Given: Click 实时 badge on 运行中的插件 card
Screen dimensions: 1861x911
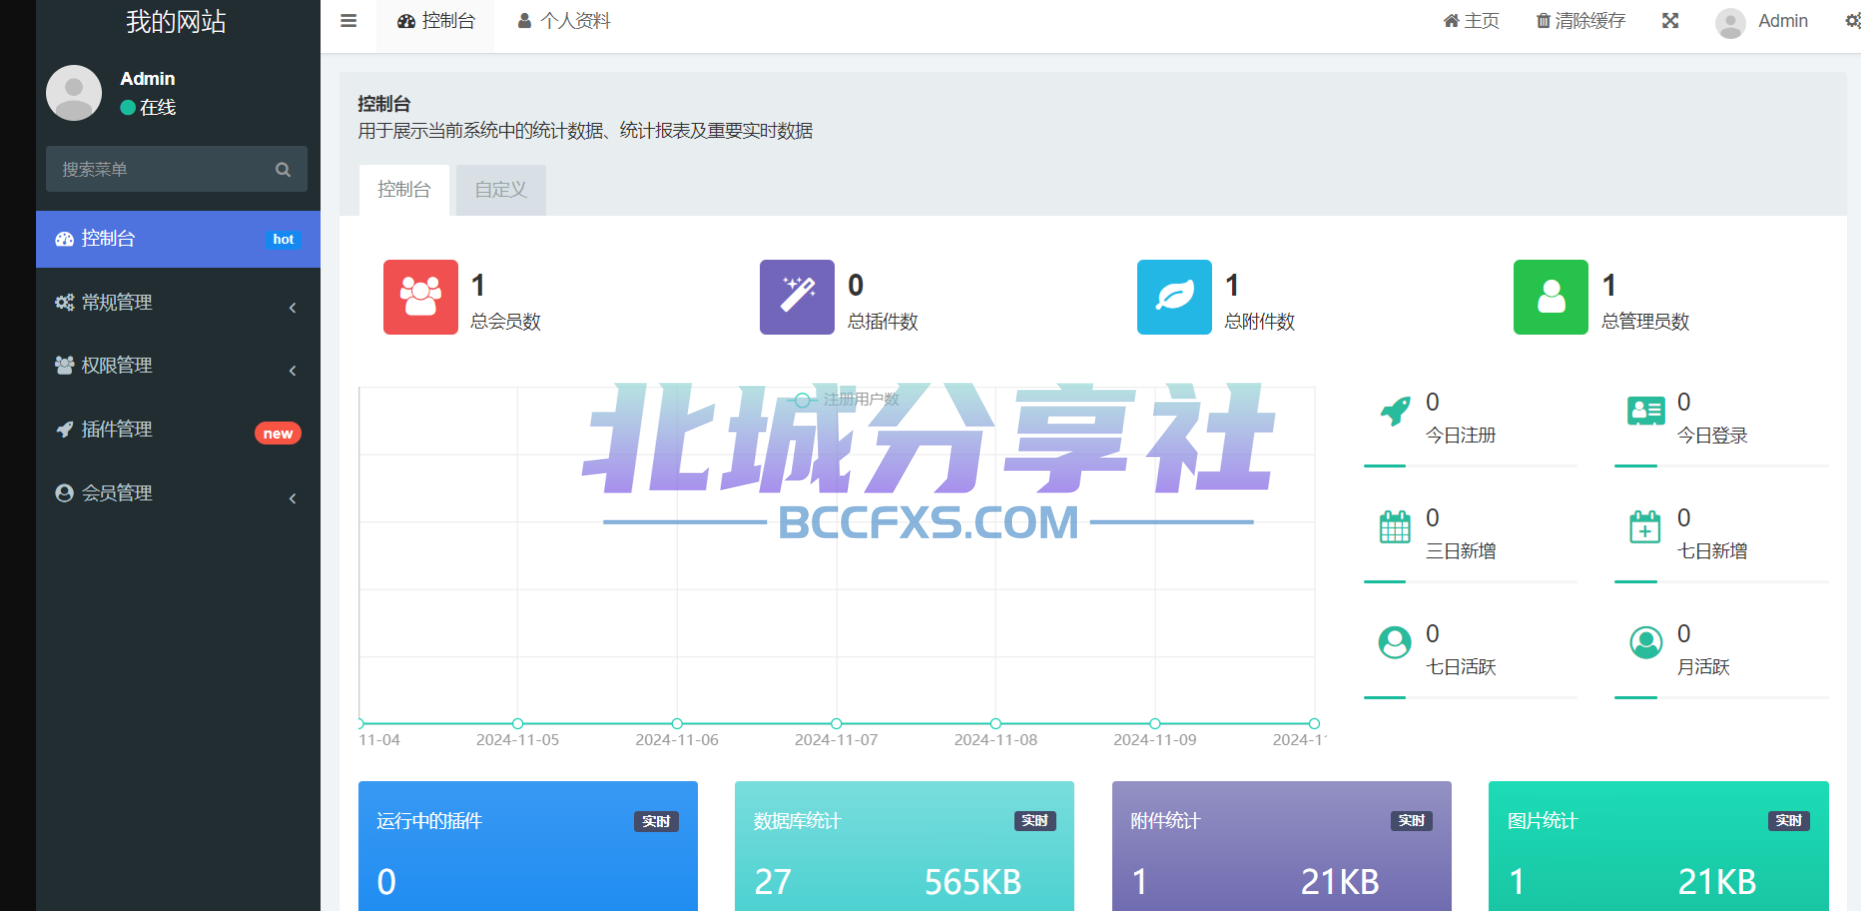Looking at the screenshot, I should (x=656, y=821).
